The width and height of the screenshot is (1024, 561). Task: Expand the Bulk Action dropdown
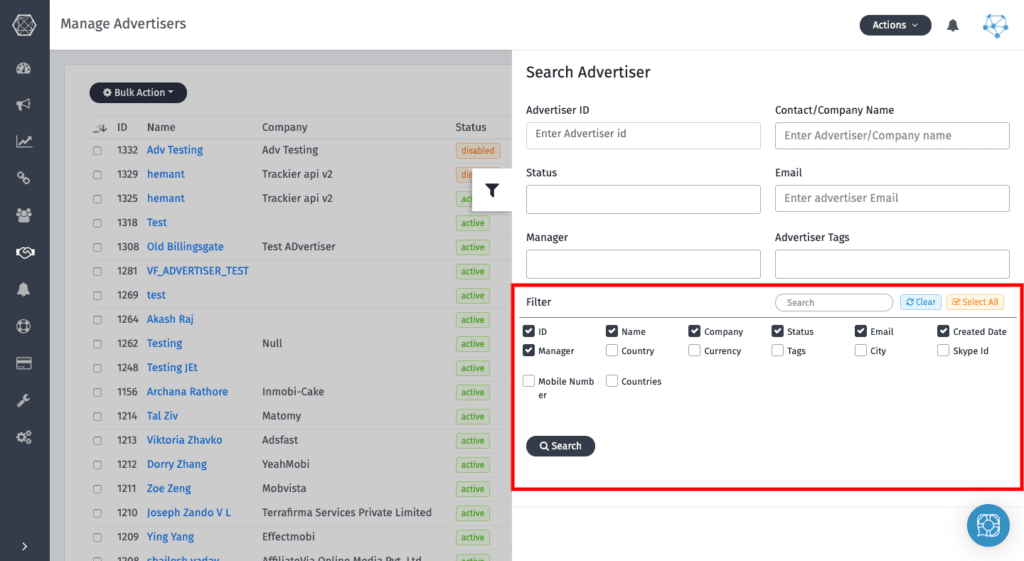coord(138,93)
